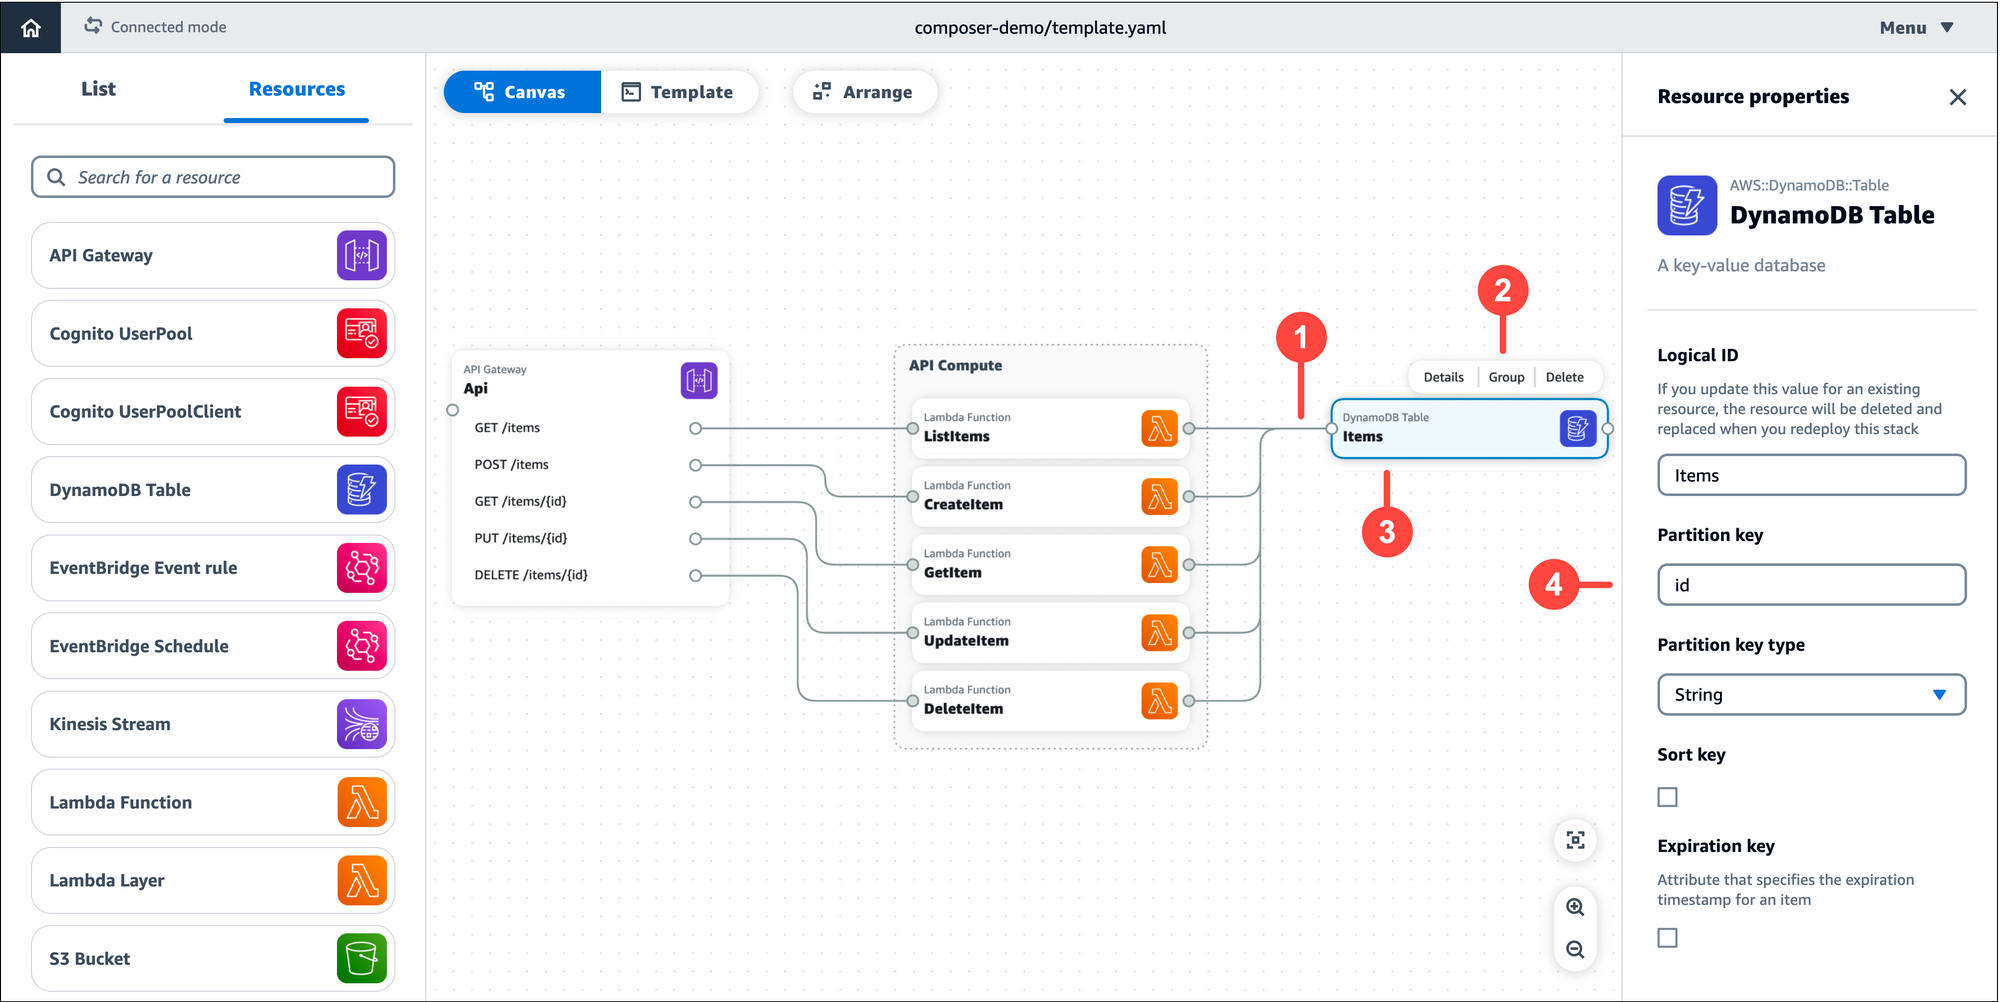Enable the Expiration key checkbox
This screenshot has width=2000, height=1002.
(x=1667, y=937)
